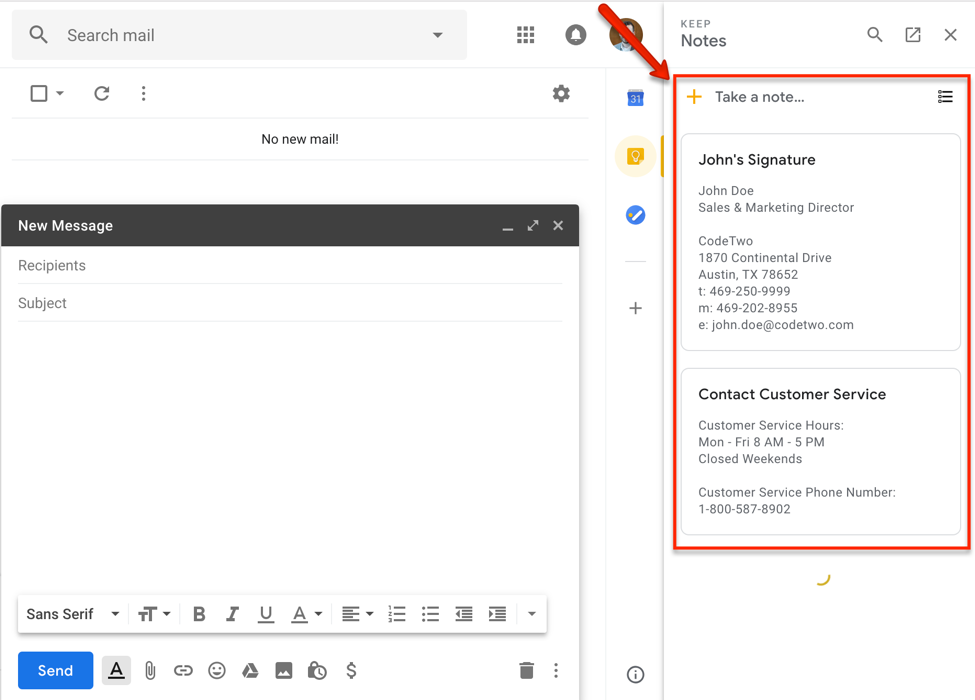Toggle italic text formatting
Viewport: 975px width, 700px height.
pos(232,614)
